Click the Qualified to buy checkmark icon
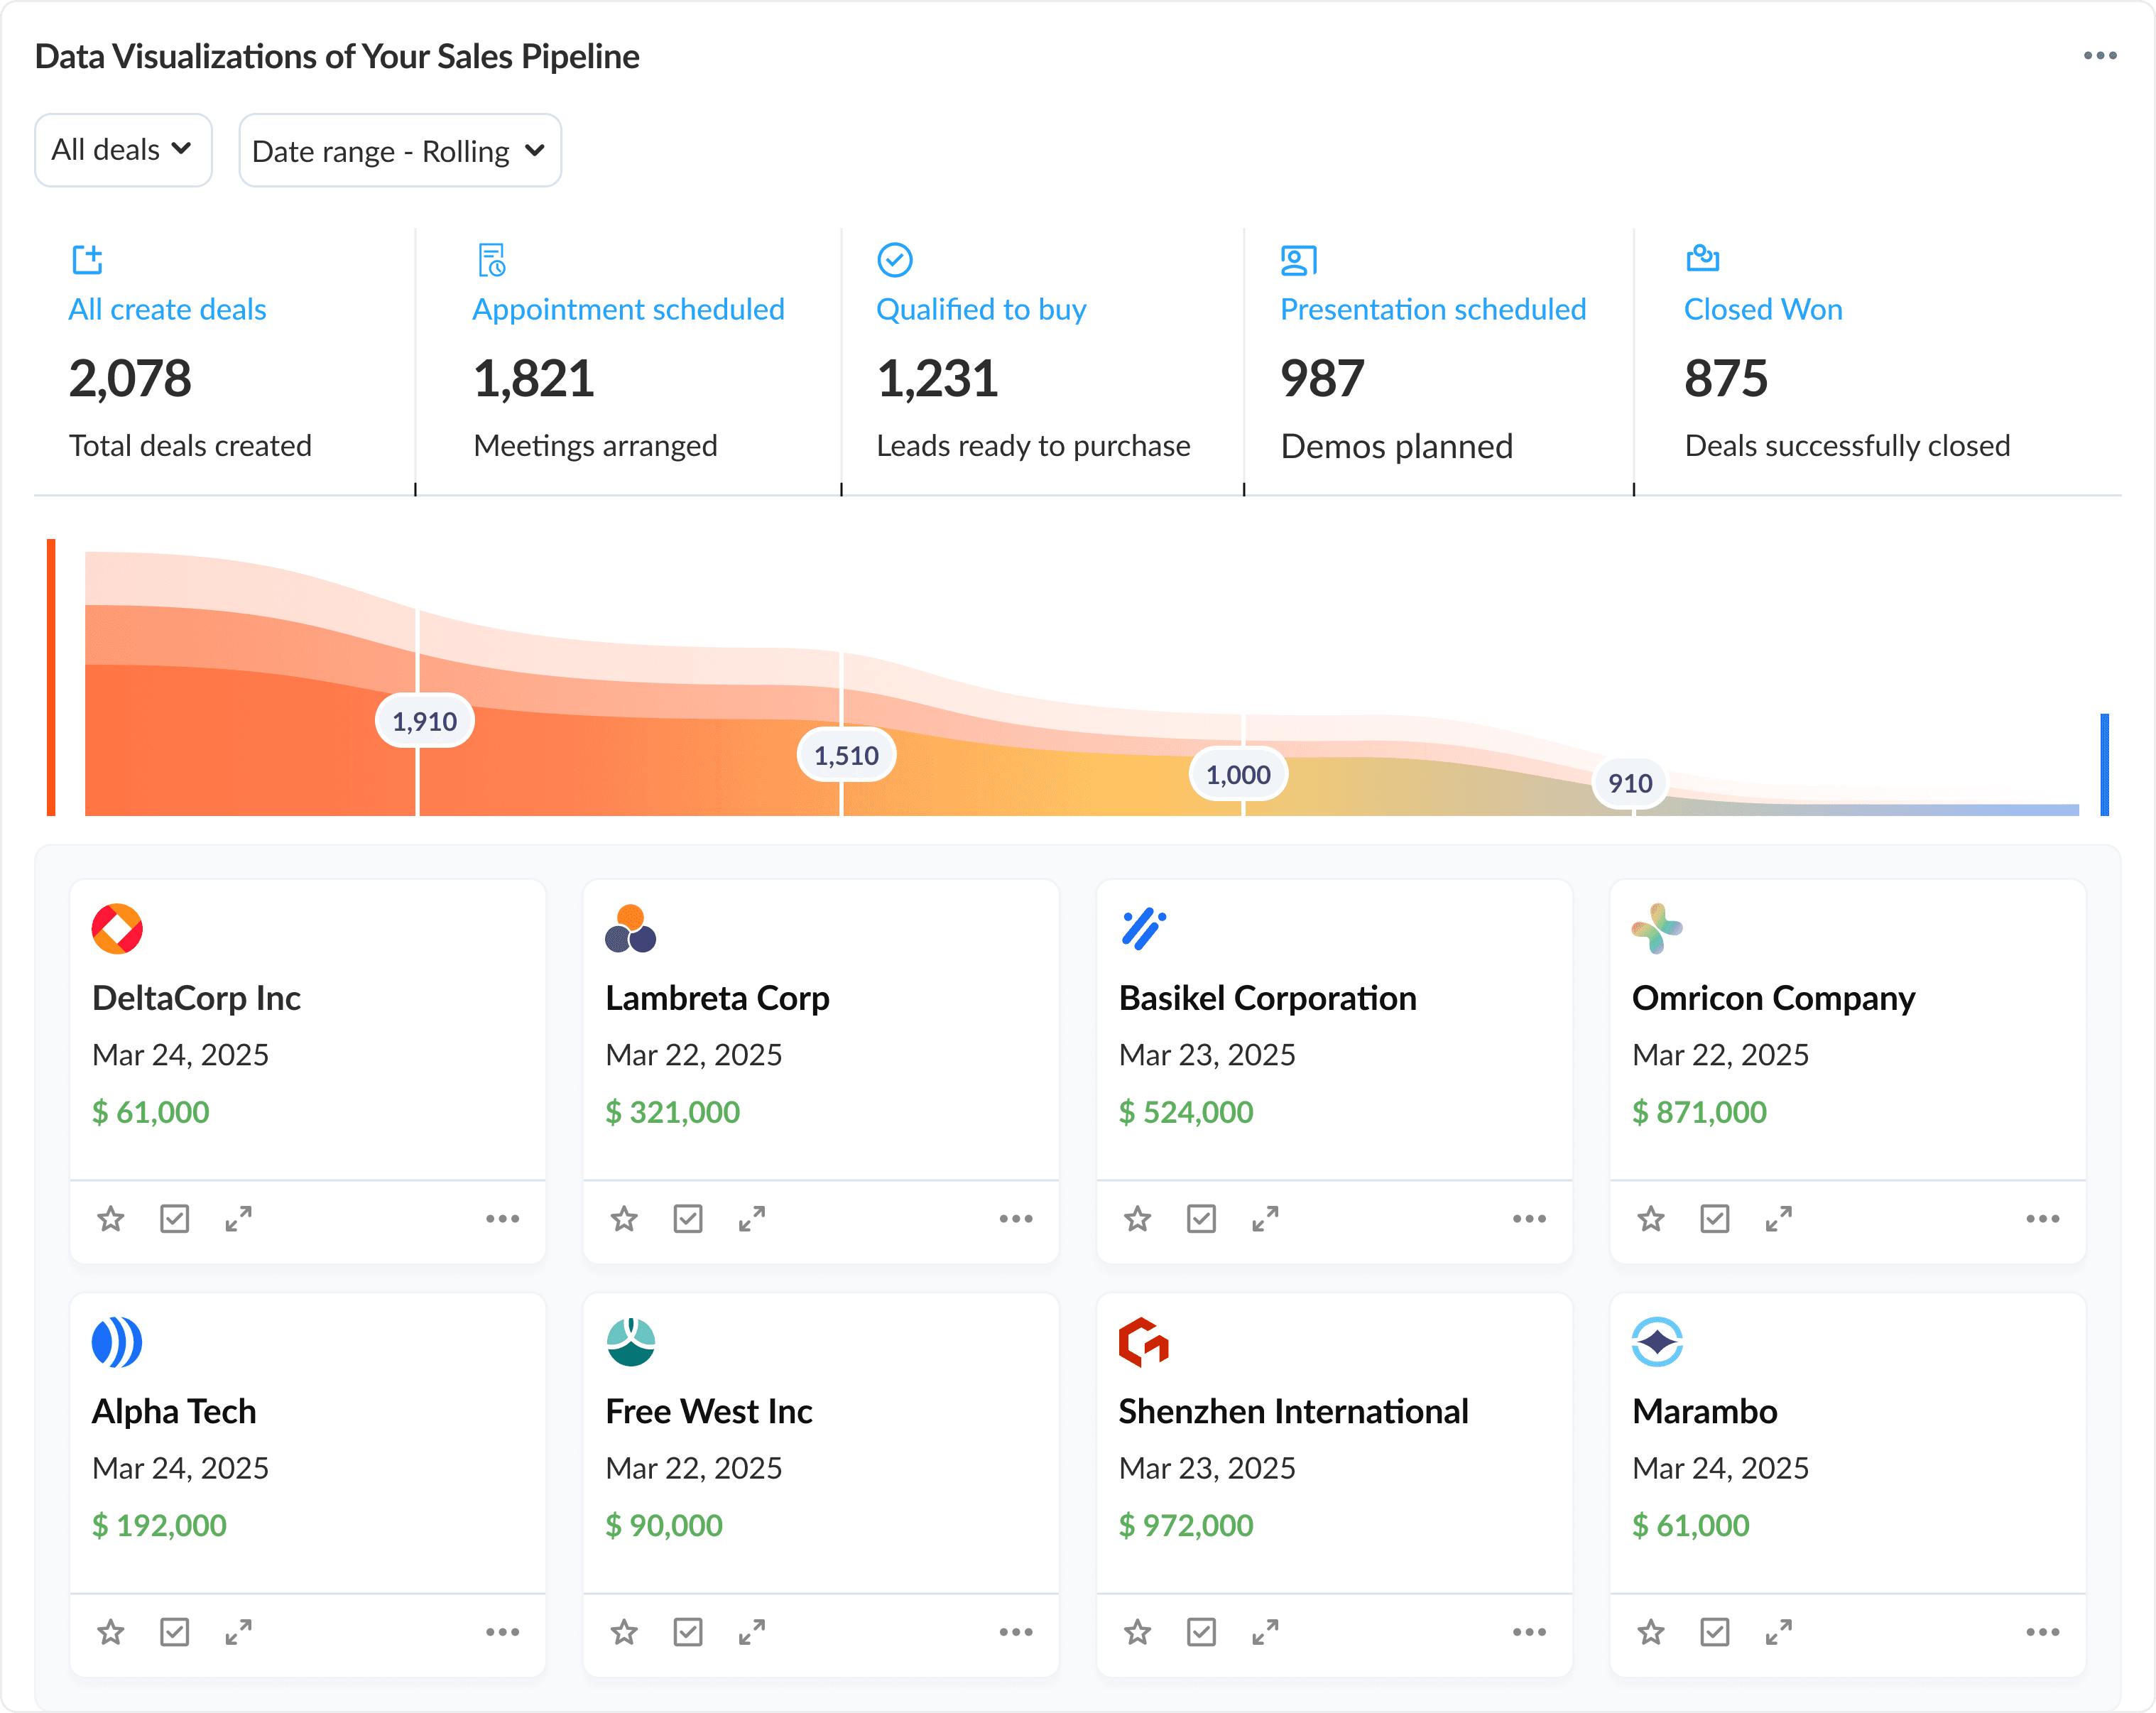The height and width of the screenshot is (1713, 2156). click(x=894, y=260)
